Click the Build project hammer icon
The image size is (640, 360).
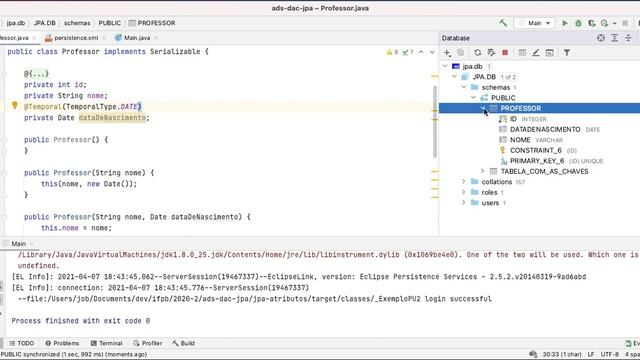[x=503, y=23]
